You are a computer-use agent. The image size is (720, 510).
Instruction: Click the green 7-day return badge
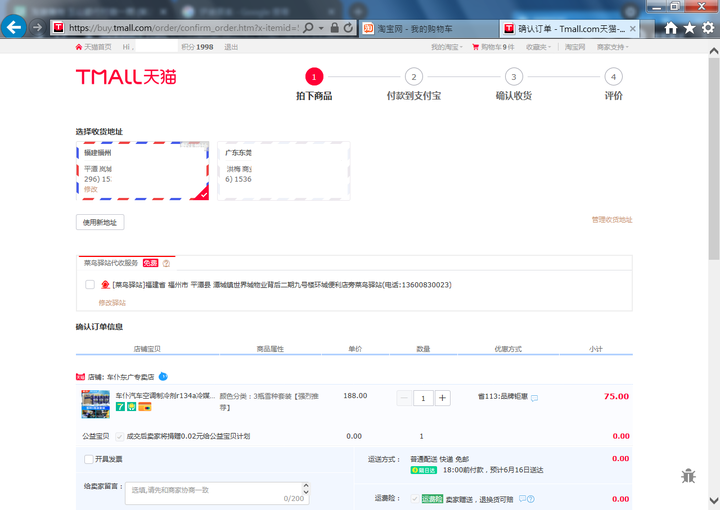(x=120, y=407)
